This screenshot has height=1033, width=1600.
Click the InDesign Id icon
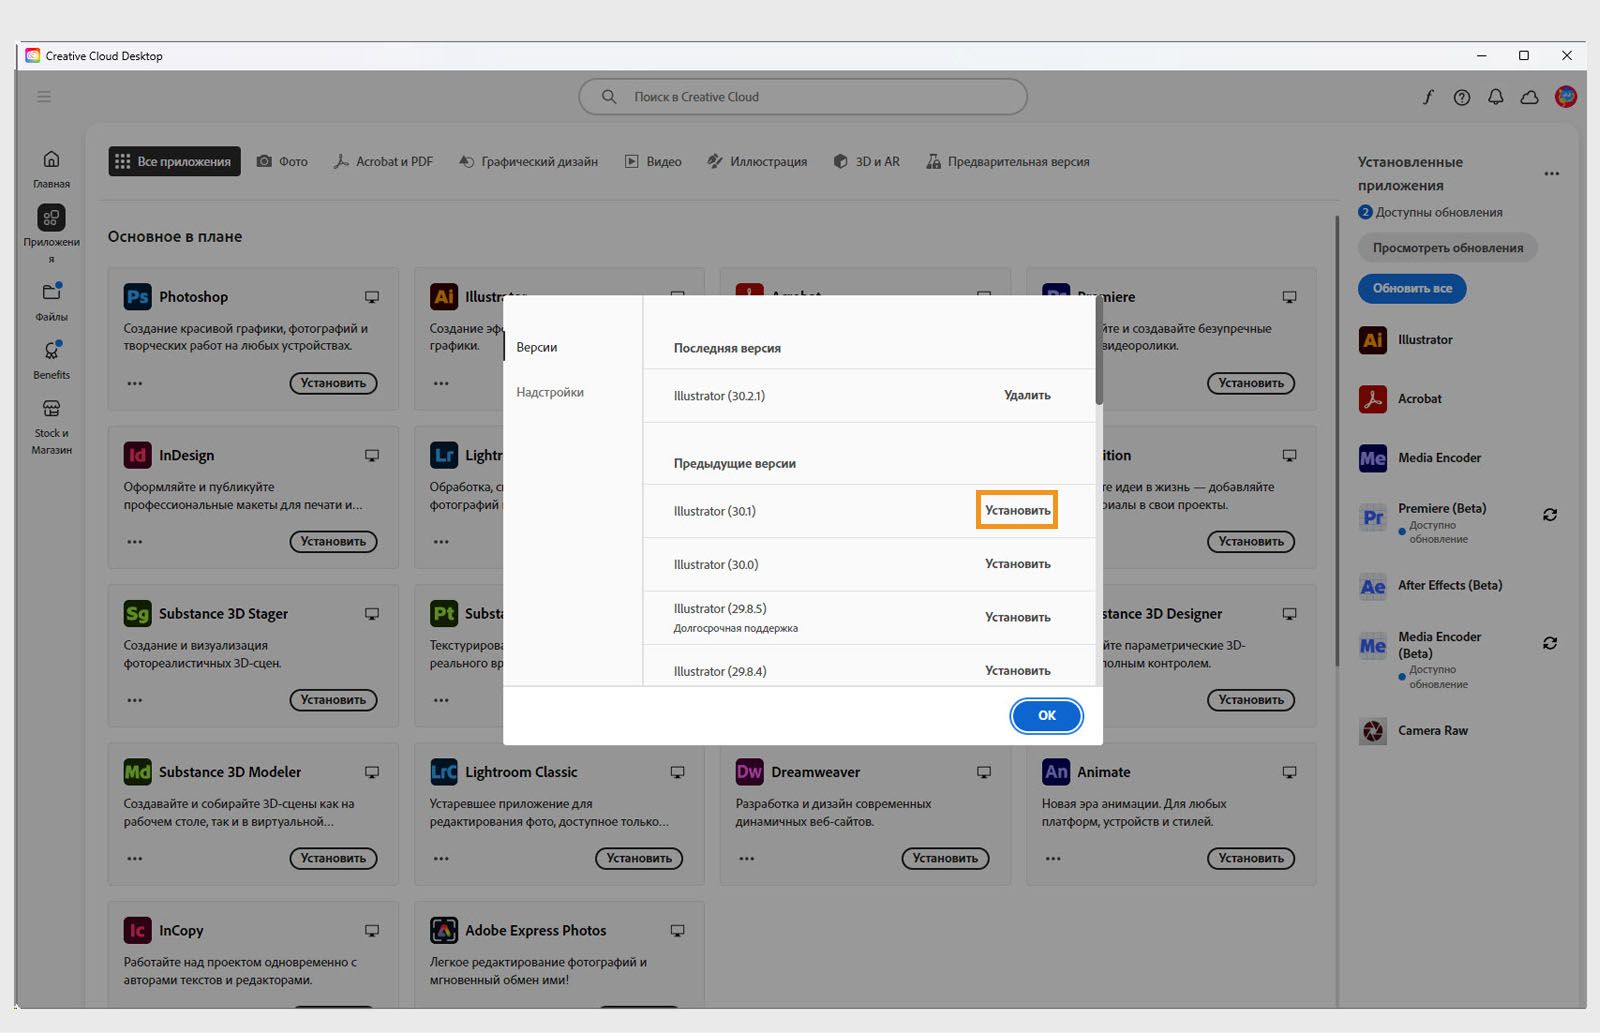(x=137, y=455)
